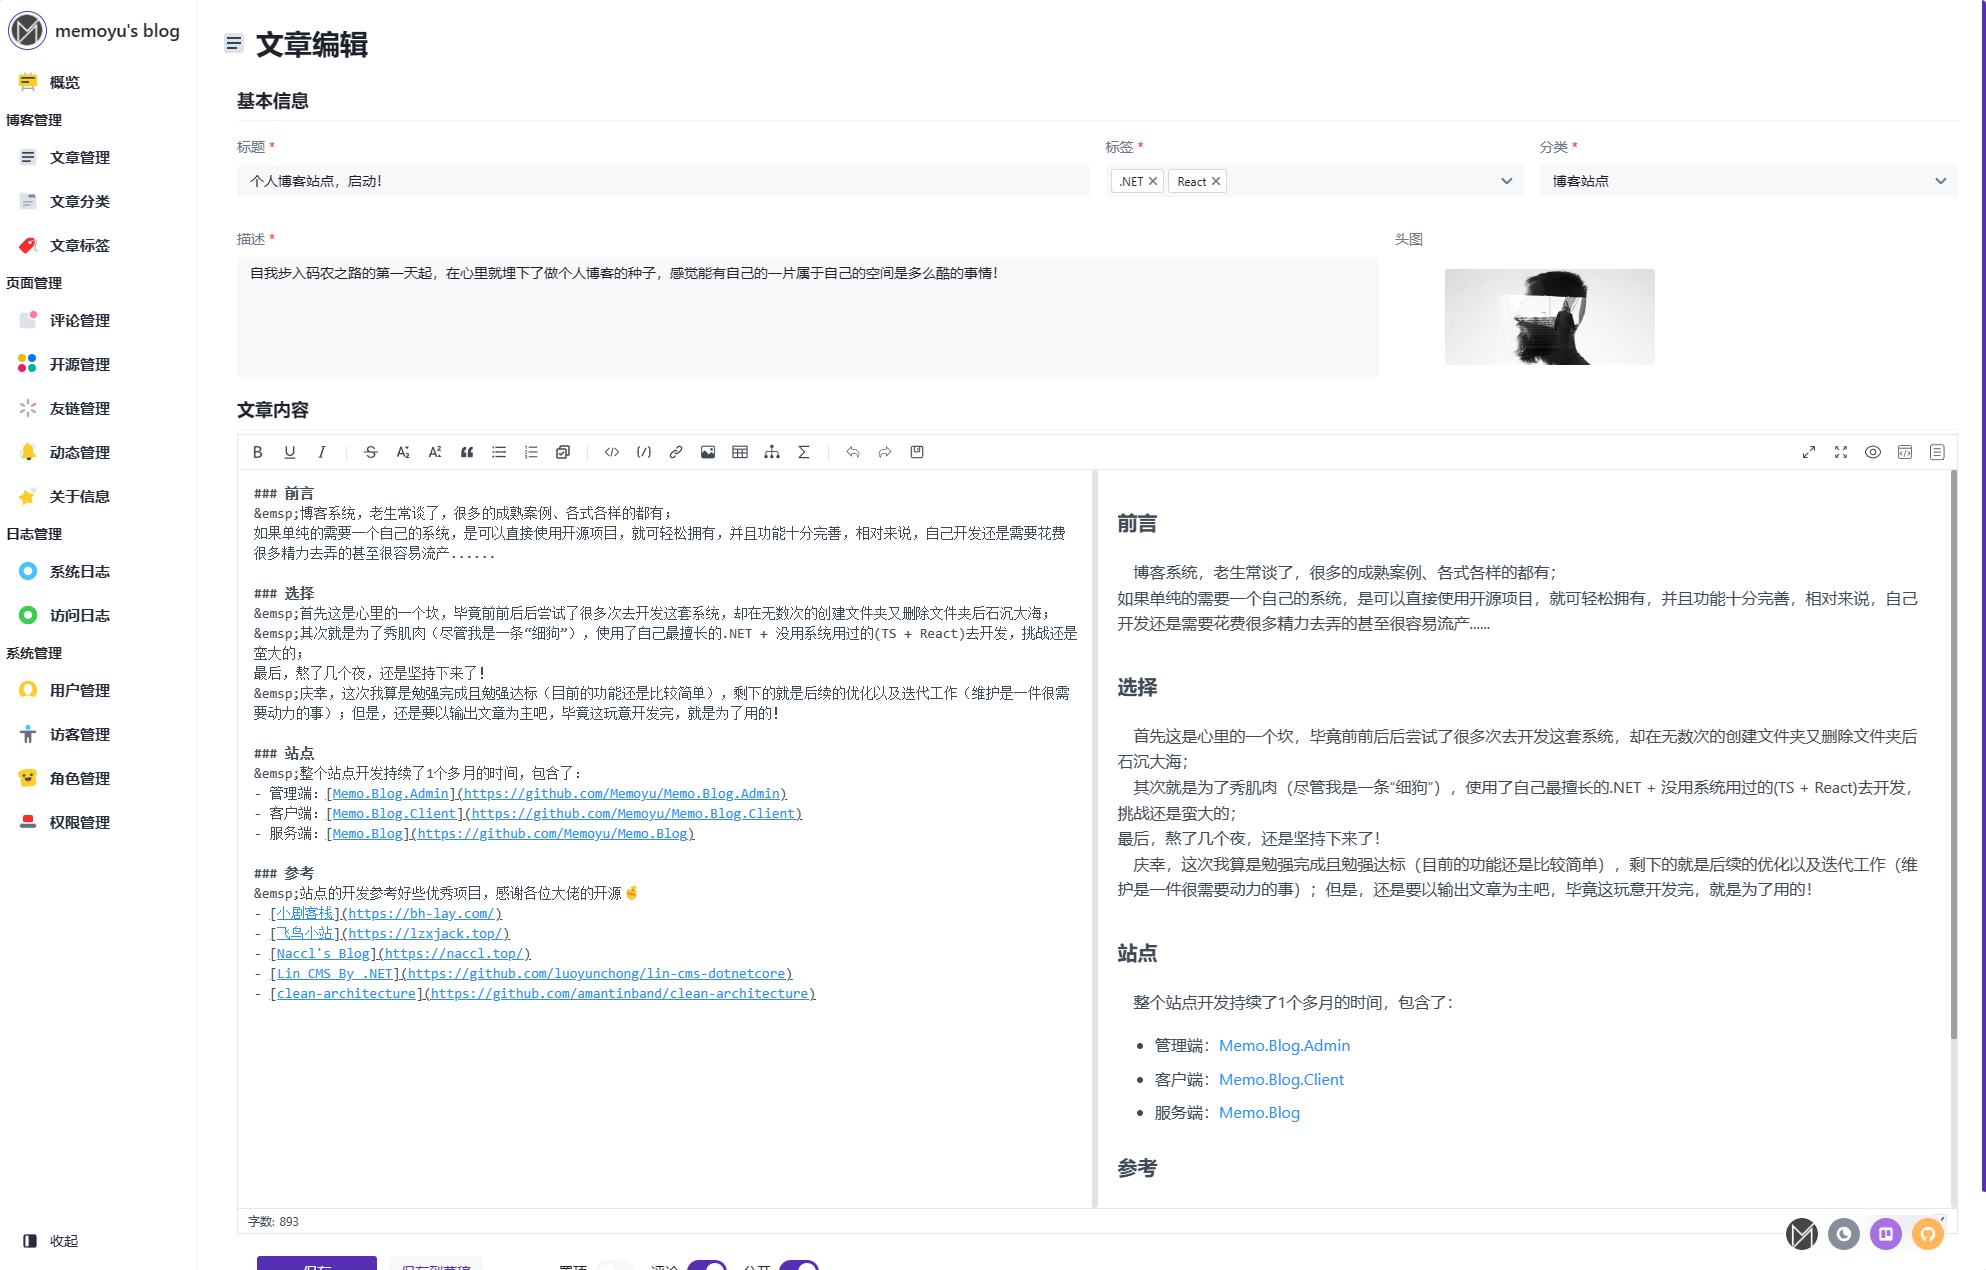
Task: Open 文章管理 in sidebar
Action: 80,158
